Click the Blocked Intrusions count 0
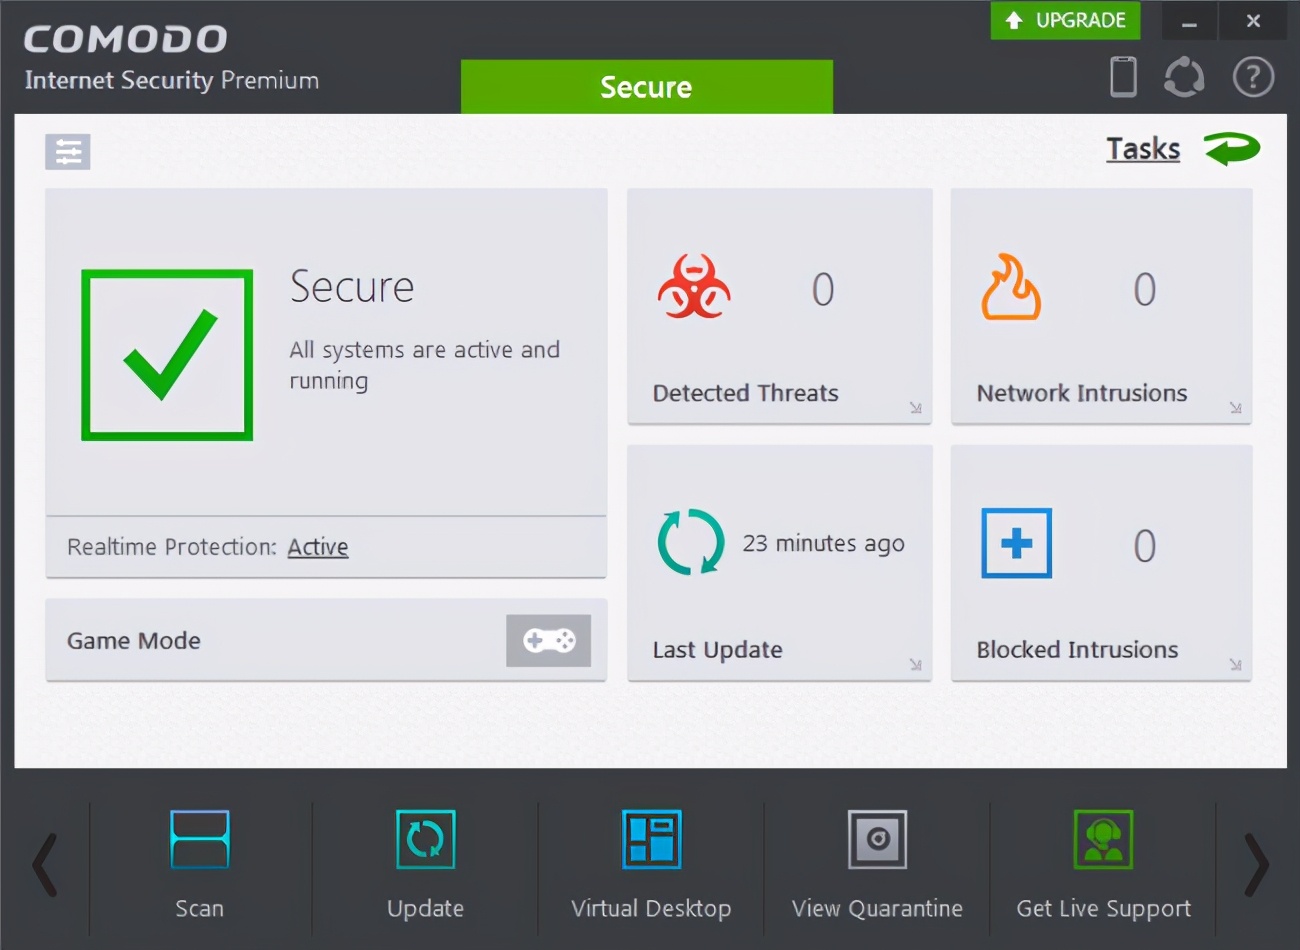 [1144, 546]
